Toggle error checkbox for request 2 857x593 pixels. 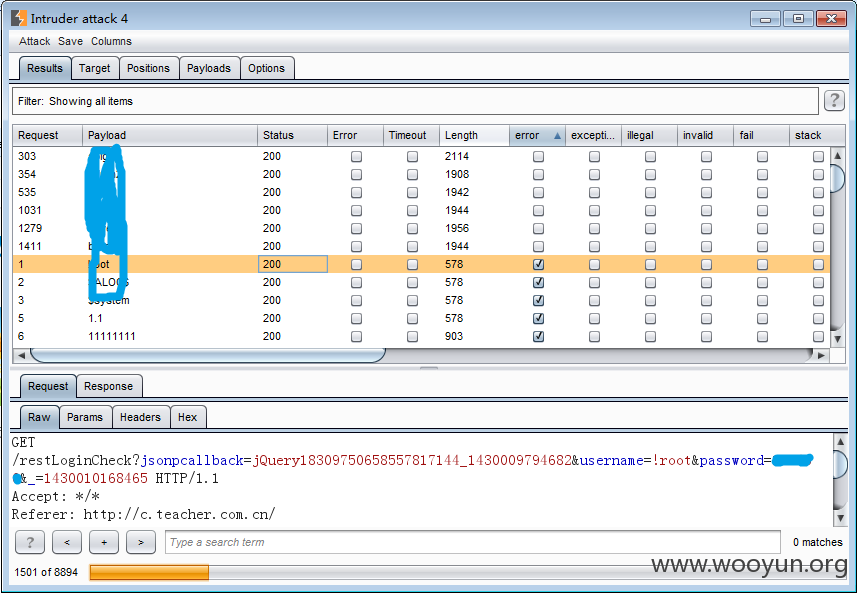tap(538, 283)
